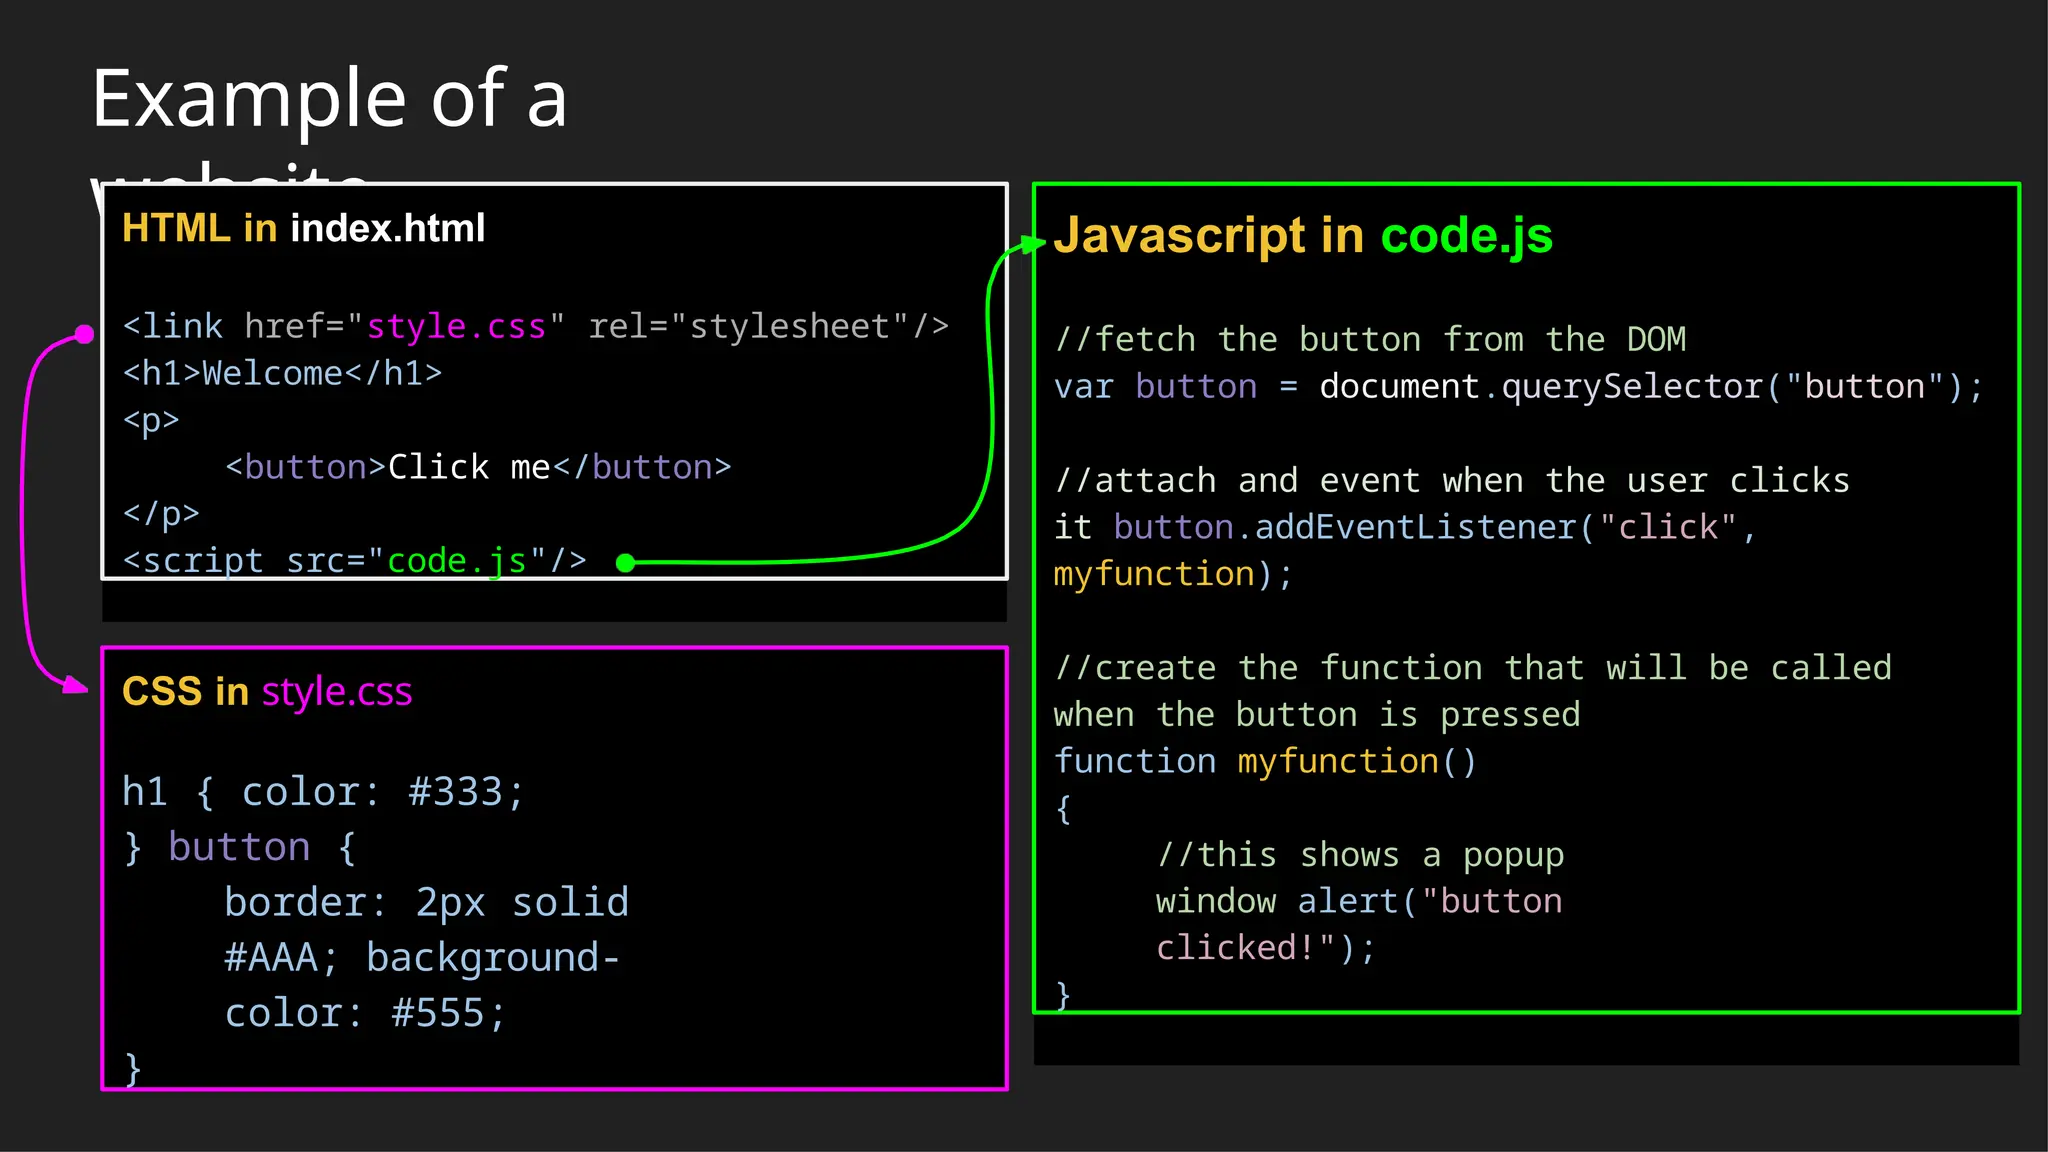This screenshot has height=1152, width=2048.
Task: Click the green dot after the script tag
Action: click(x=626, y=563)
